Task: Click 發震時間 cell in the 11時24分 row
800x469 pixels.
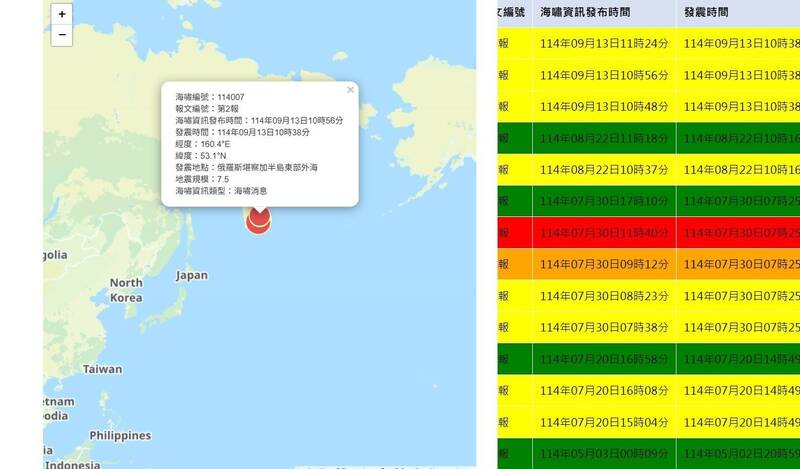Action: point(738,43)
